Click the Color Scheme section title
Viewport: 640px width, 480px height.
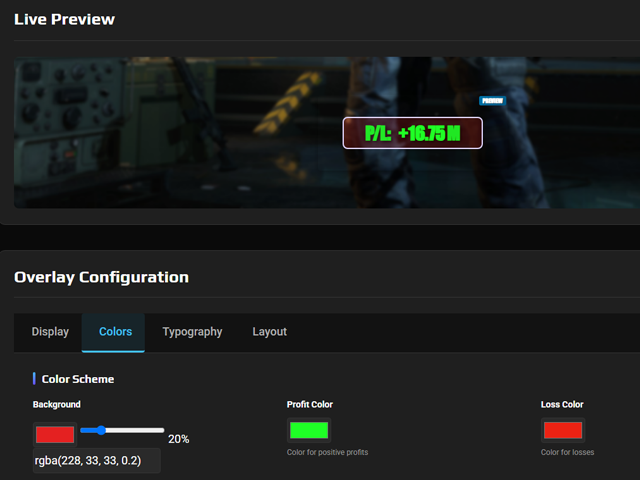pos(77,379)
